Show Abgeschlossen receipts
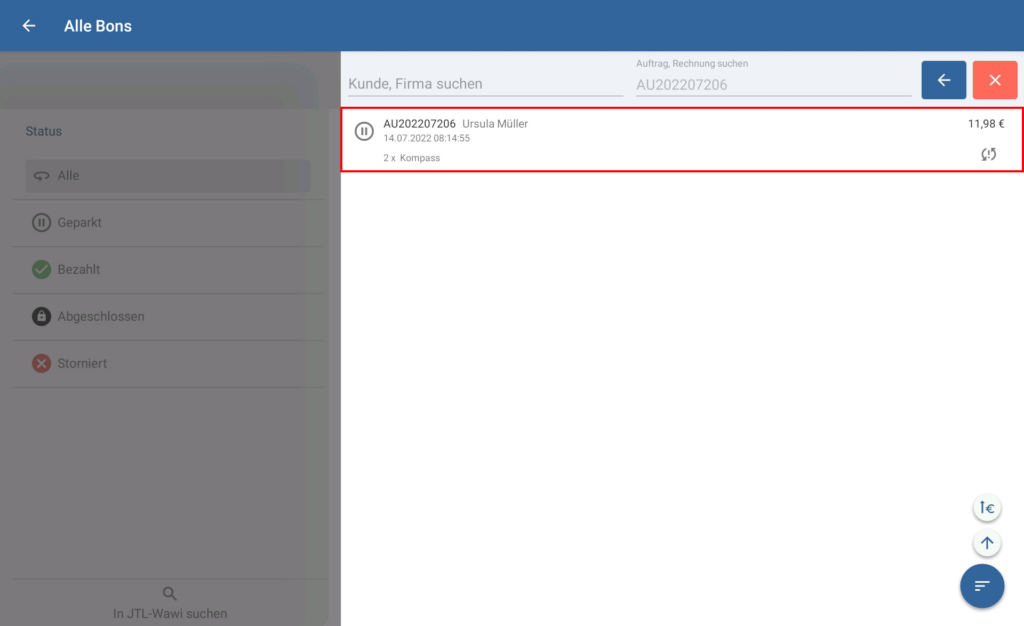This screenshot has height=626, width=1024. click(101, 317)
